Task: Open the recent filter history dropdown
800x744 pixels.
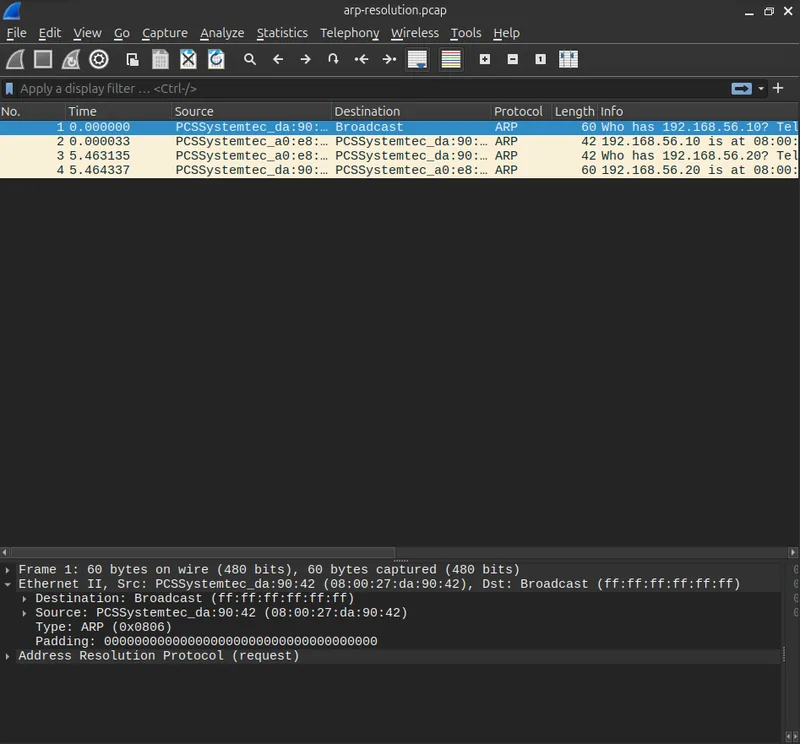Action: 761,89
